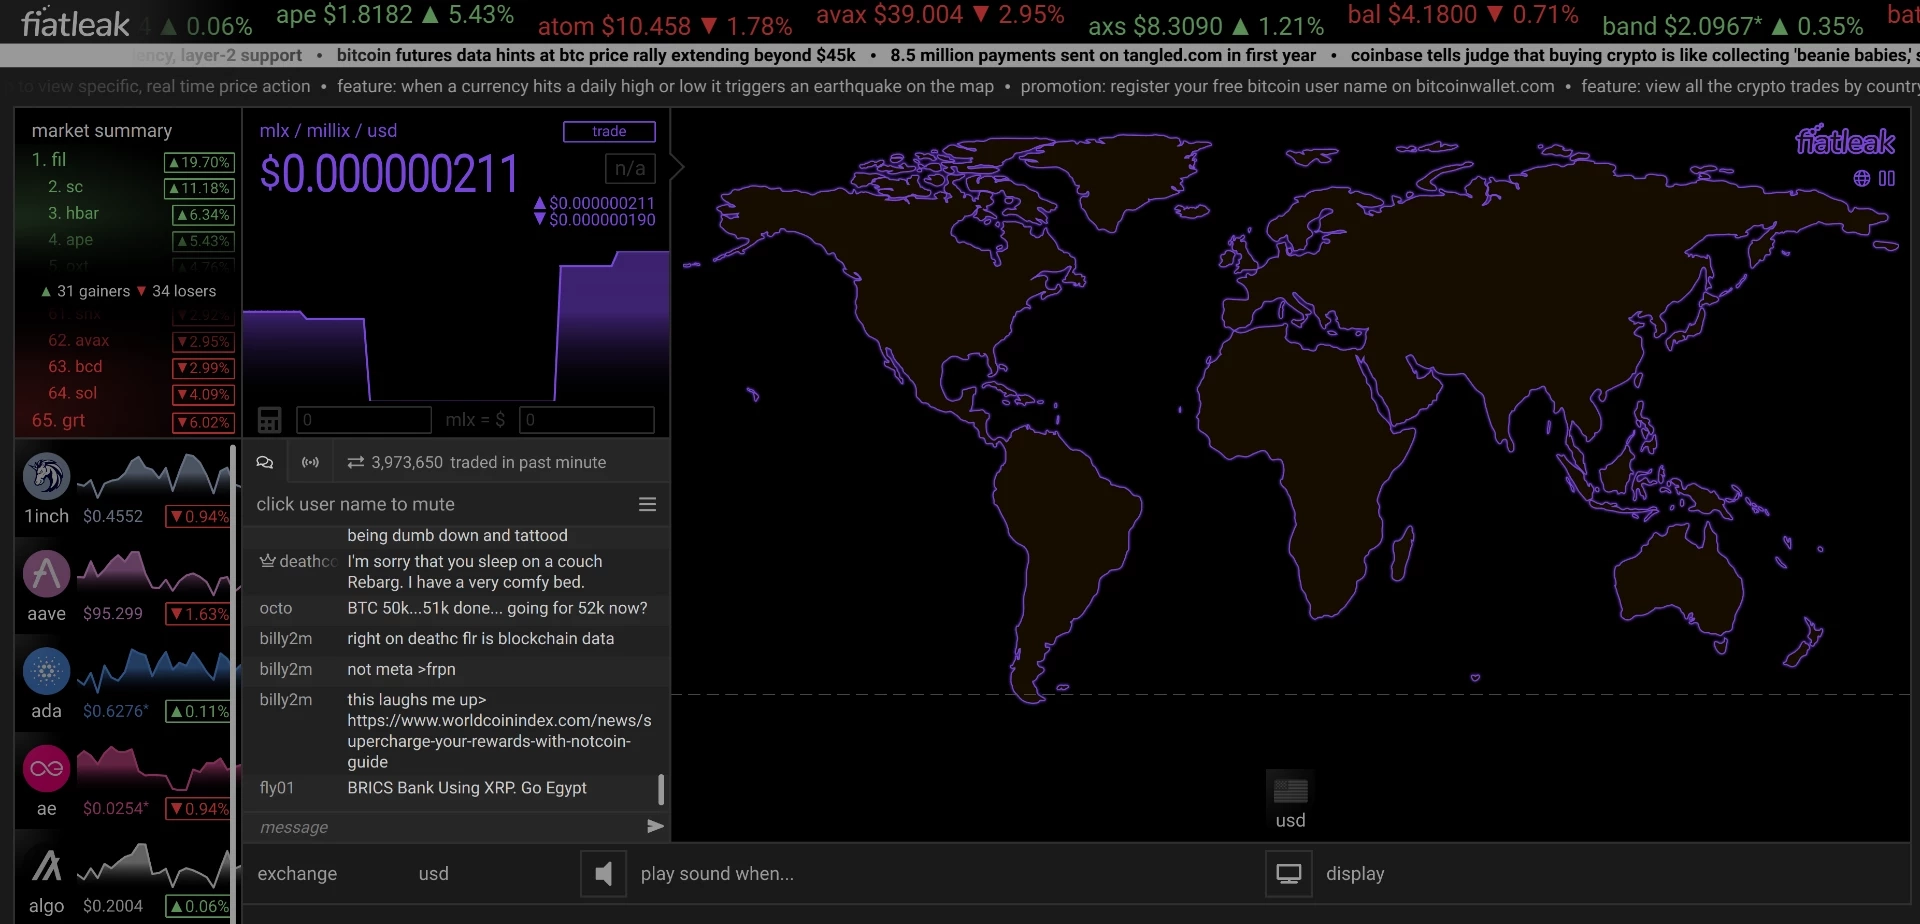Screen dimensions: 1920x924
Task: Open the chat bubbles tab
Action: point(265,462)
